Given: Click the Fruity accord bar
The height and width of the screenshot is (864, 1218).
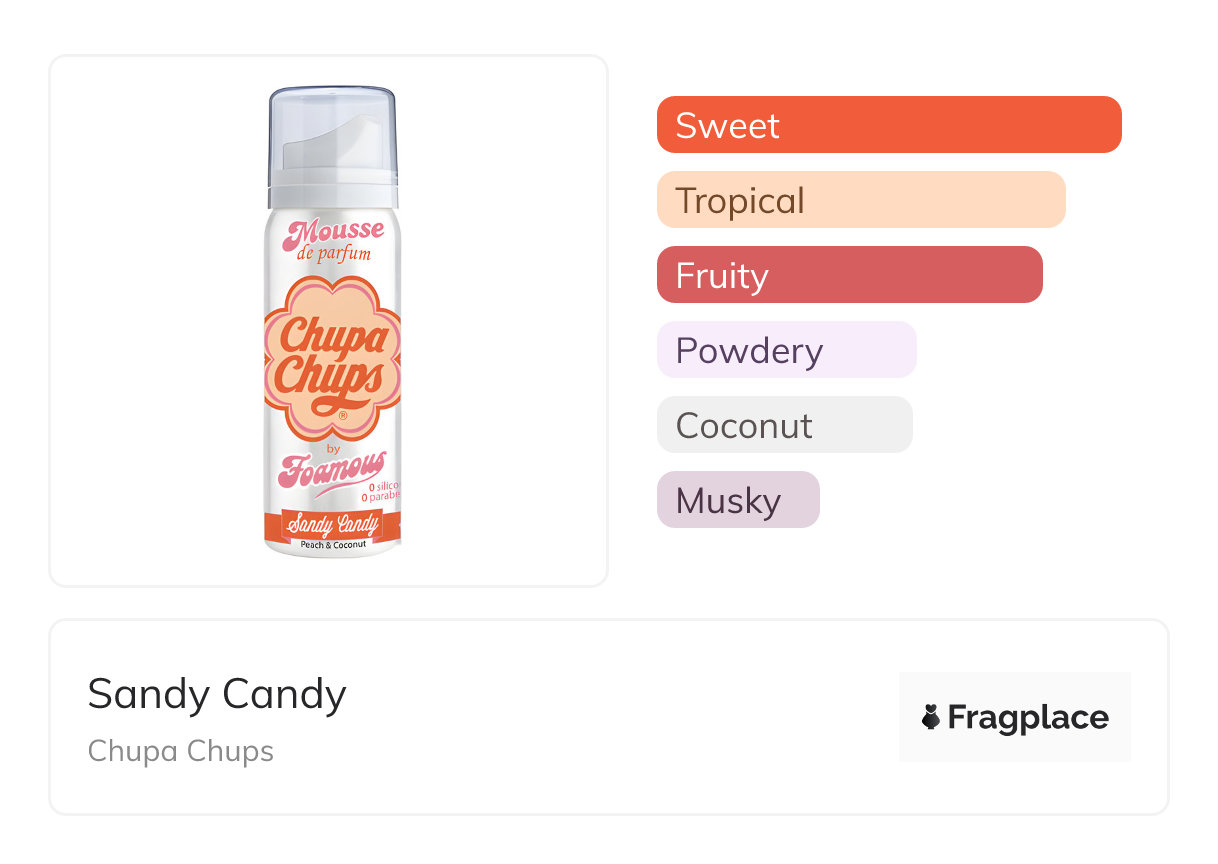Looking at the screenshot, I should pos(849,275).
